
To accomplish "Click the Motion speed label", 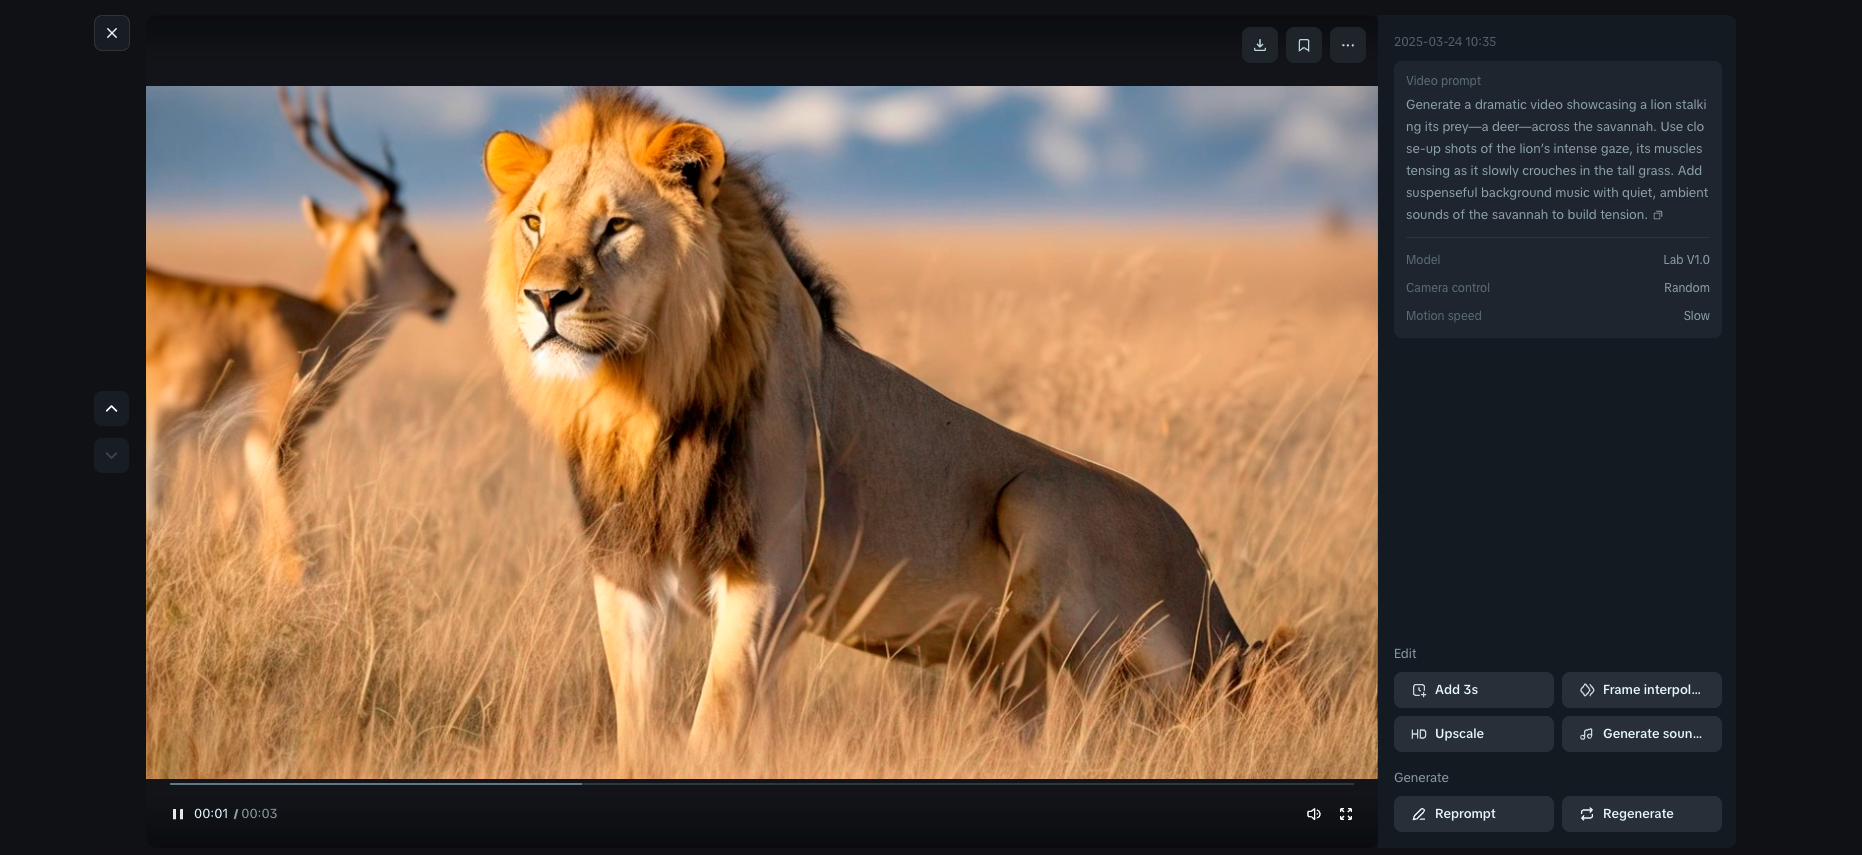I will point(1444,316).
